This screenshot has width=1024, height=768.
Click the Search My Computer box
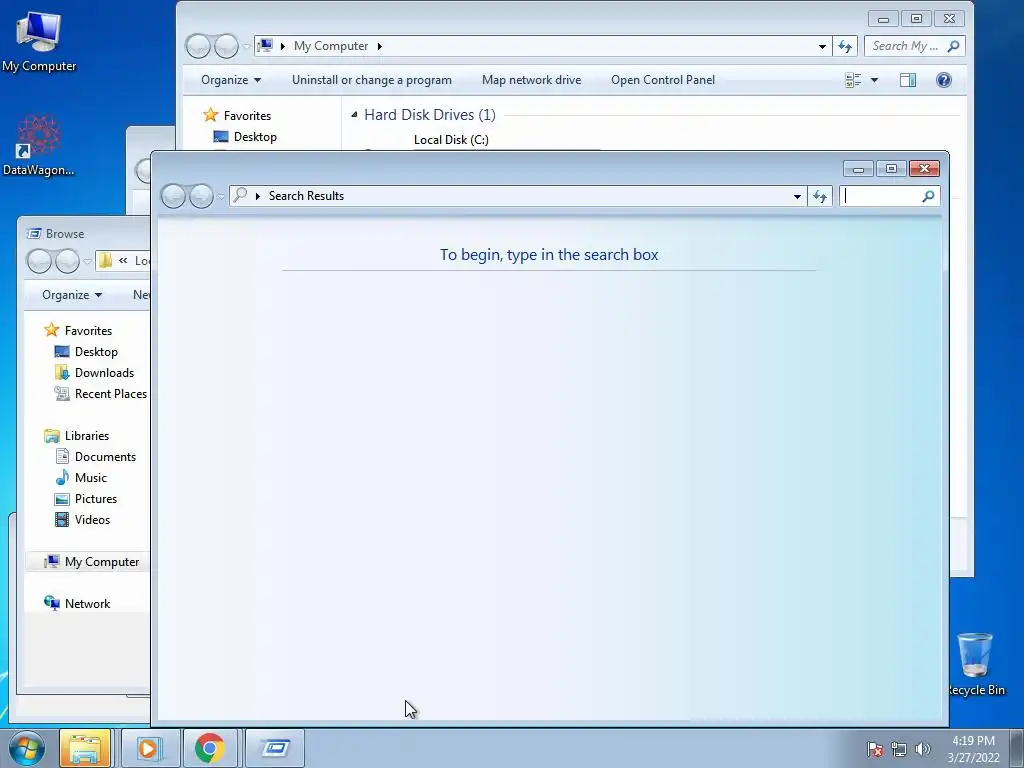[915, 46]
